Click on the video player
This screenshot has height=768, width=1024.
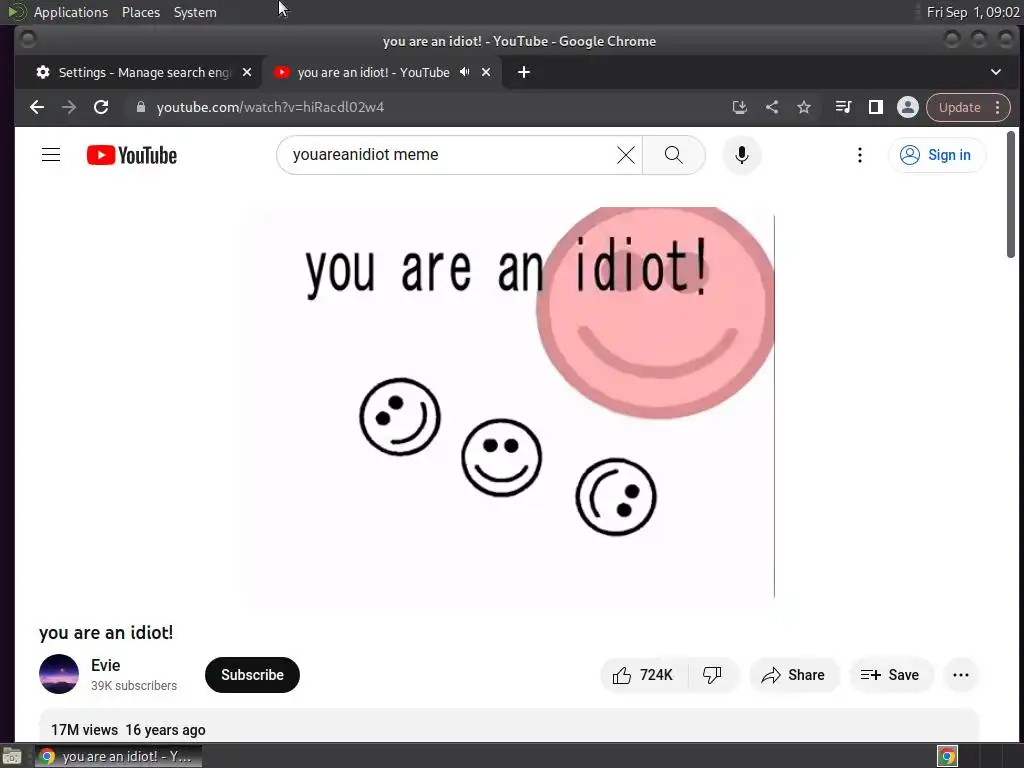coord(508,406)
